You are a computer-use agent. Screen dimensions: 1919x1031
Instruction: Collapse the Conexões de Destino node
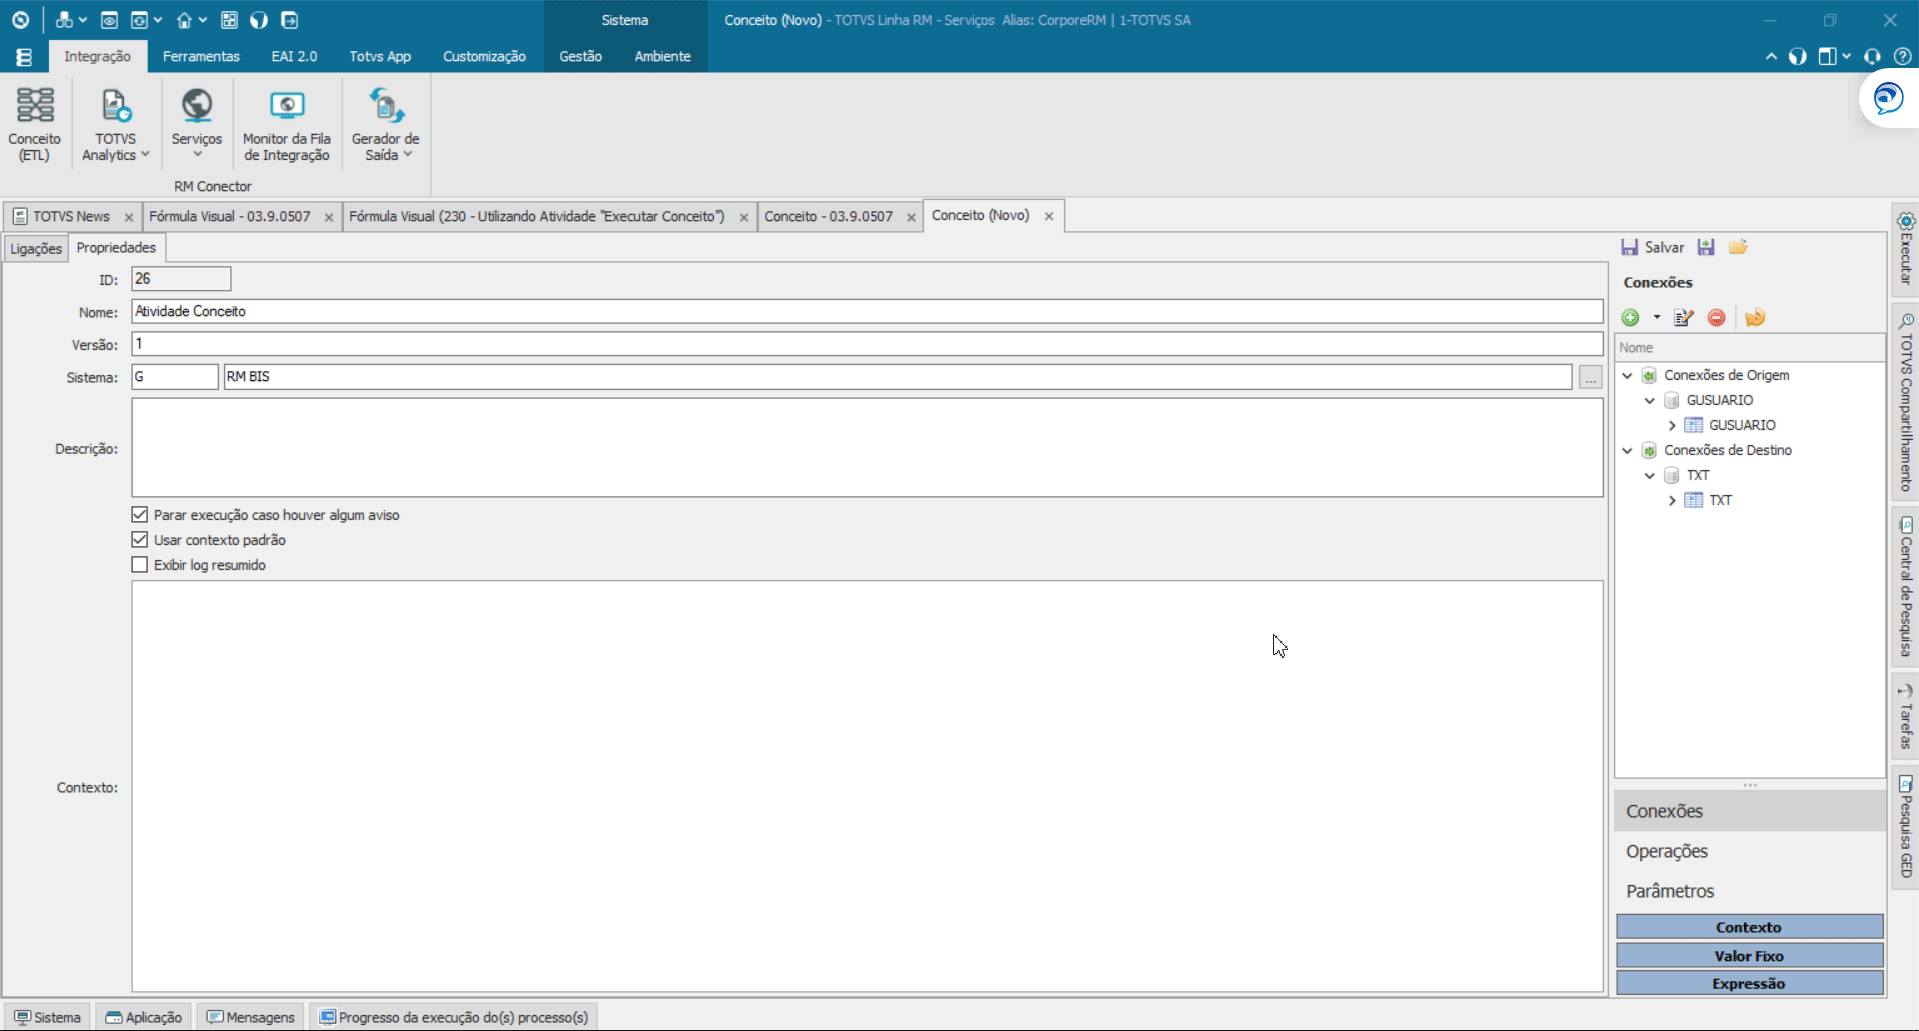(1627, 450)
